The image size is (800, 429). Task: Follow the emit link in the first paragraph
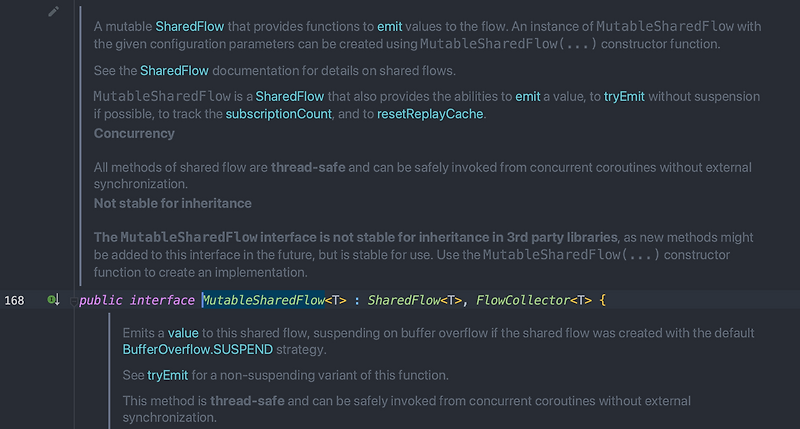click(x=389, y=27)
